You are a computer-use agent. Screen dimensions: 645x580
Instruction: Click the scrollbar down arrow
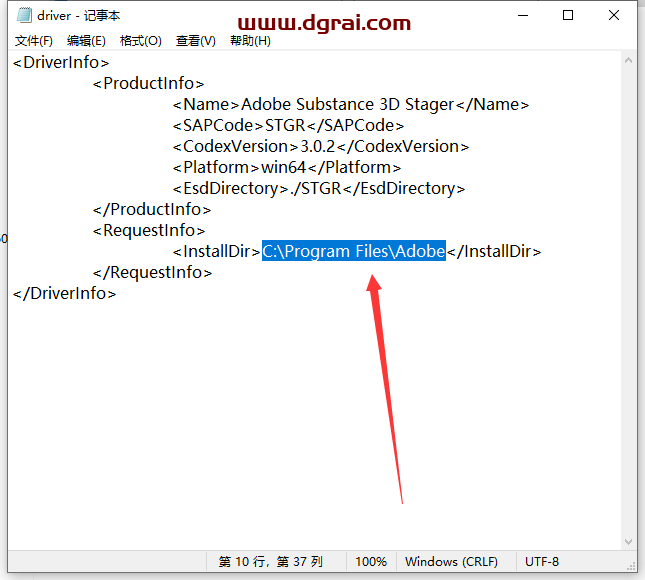click(629, 542)
